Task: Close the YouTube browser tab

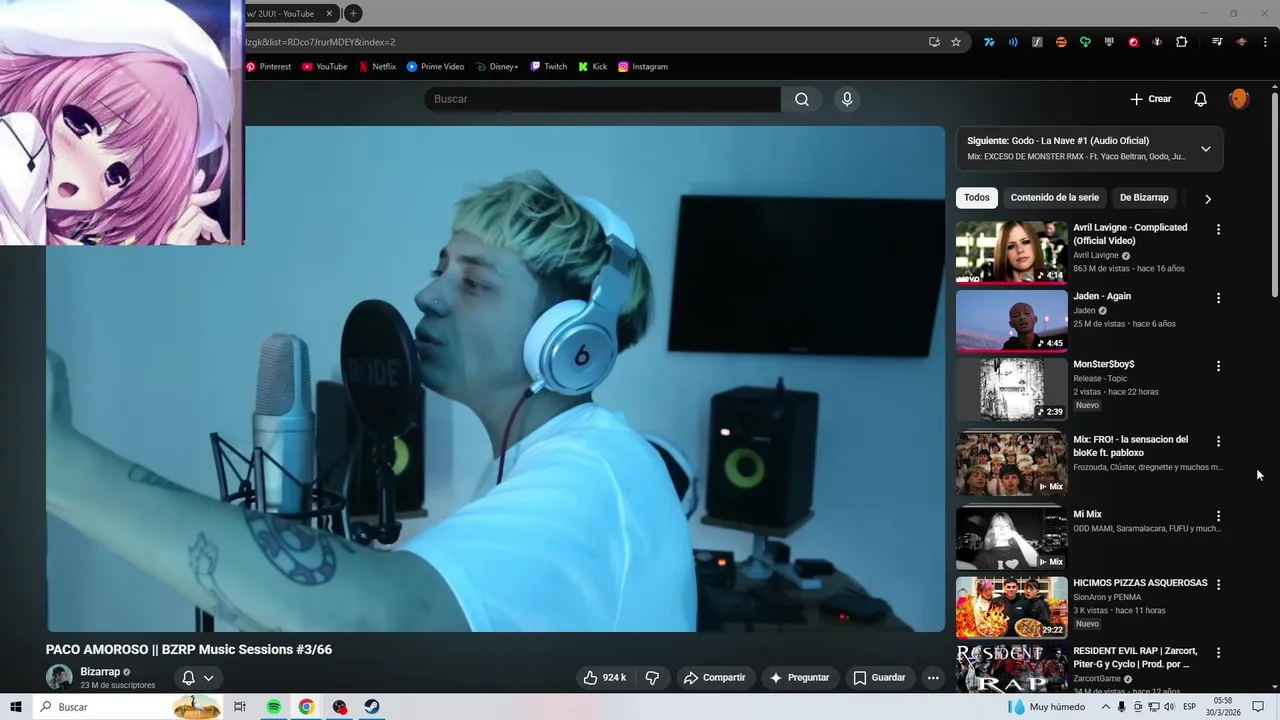Action: [329, 14]
